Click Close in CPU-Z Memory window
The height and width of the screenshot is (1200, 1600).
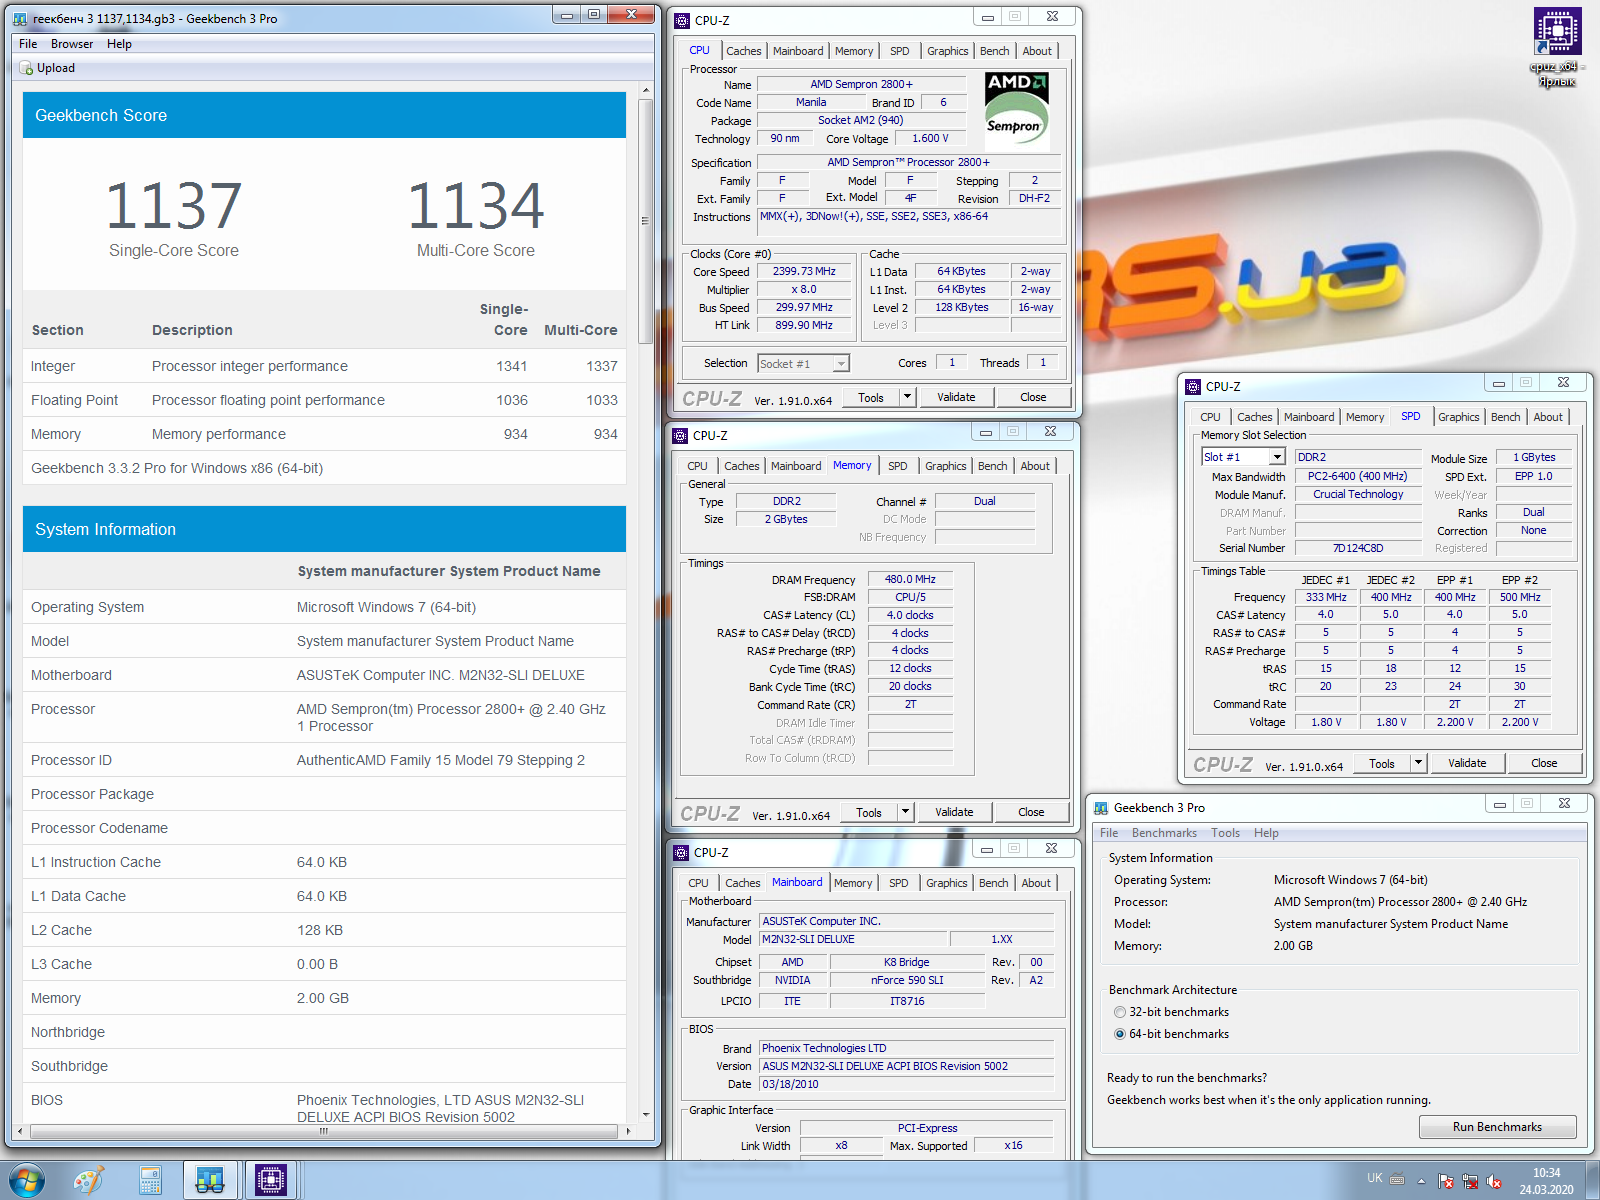click(1031, 812)
